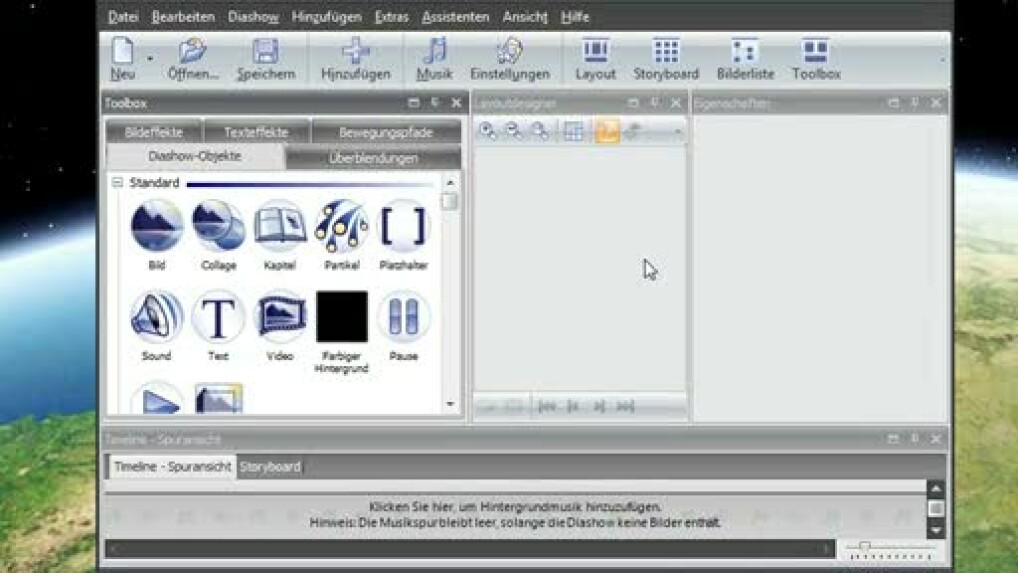Select the Collage object icon
The image size is (1018, 573).
(218, 226)
